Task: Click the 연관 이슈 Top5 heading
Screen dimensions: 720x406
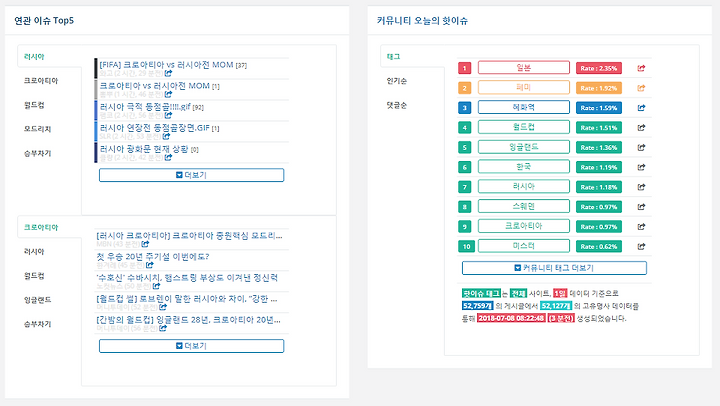Action: pos(44,21)
